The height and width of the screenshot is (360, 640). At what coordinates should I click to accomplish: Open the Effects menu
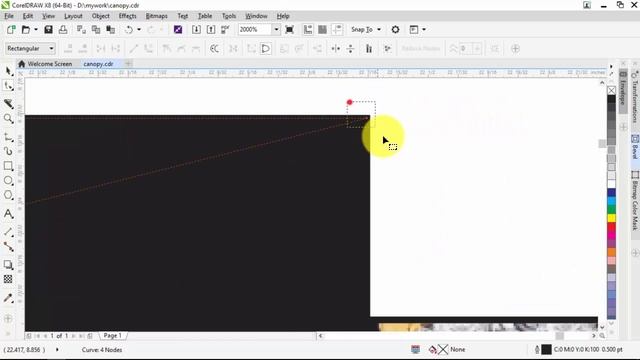[x=127, y=16]
